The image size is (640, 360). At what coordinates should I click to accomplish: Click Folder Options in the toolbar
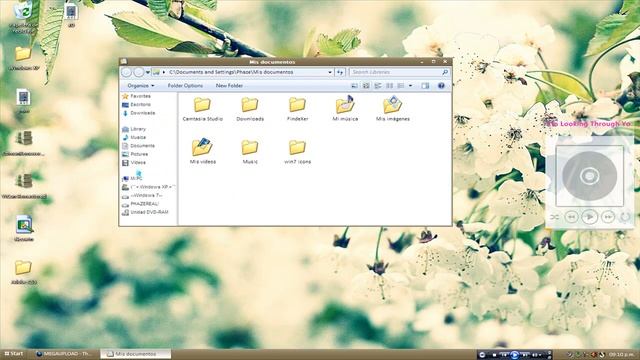[185, 86]
